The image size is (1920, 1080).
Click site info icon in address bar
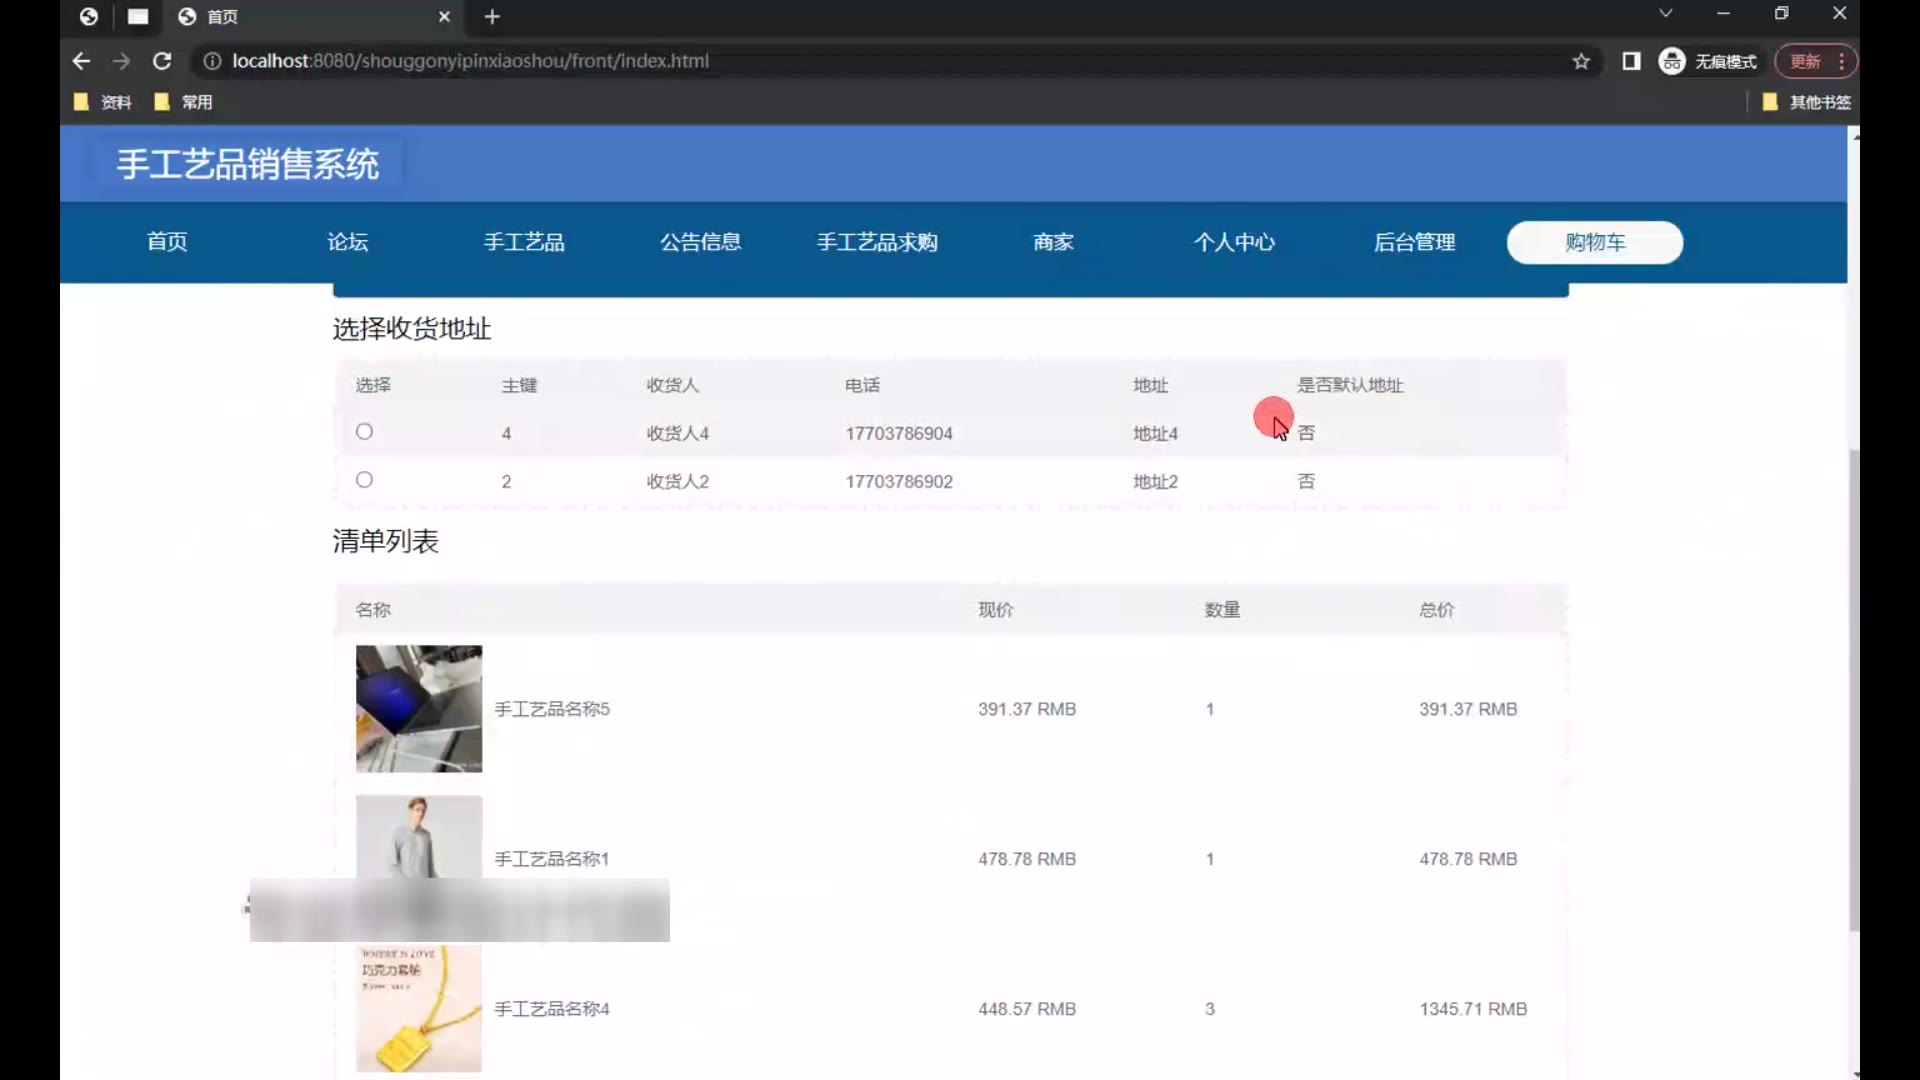coord(212,61)
